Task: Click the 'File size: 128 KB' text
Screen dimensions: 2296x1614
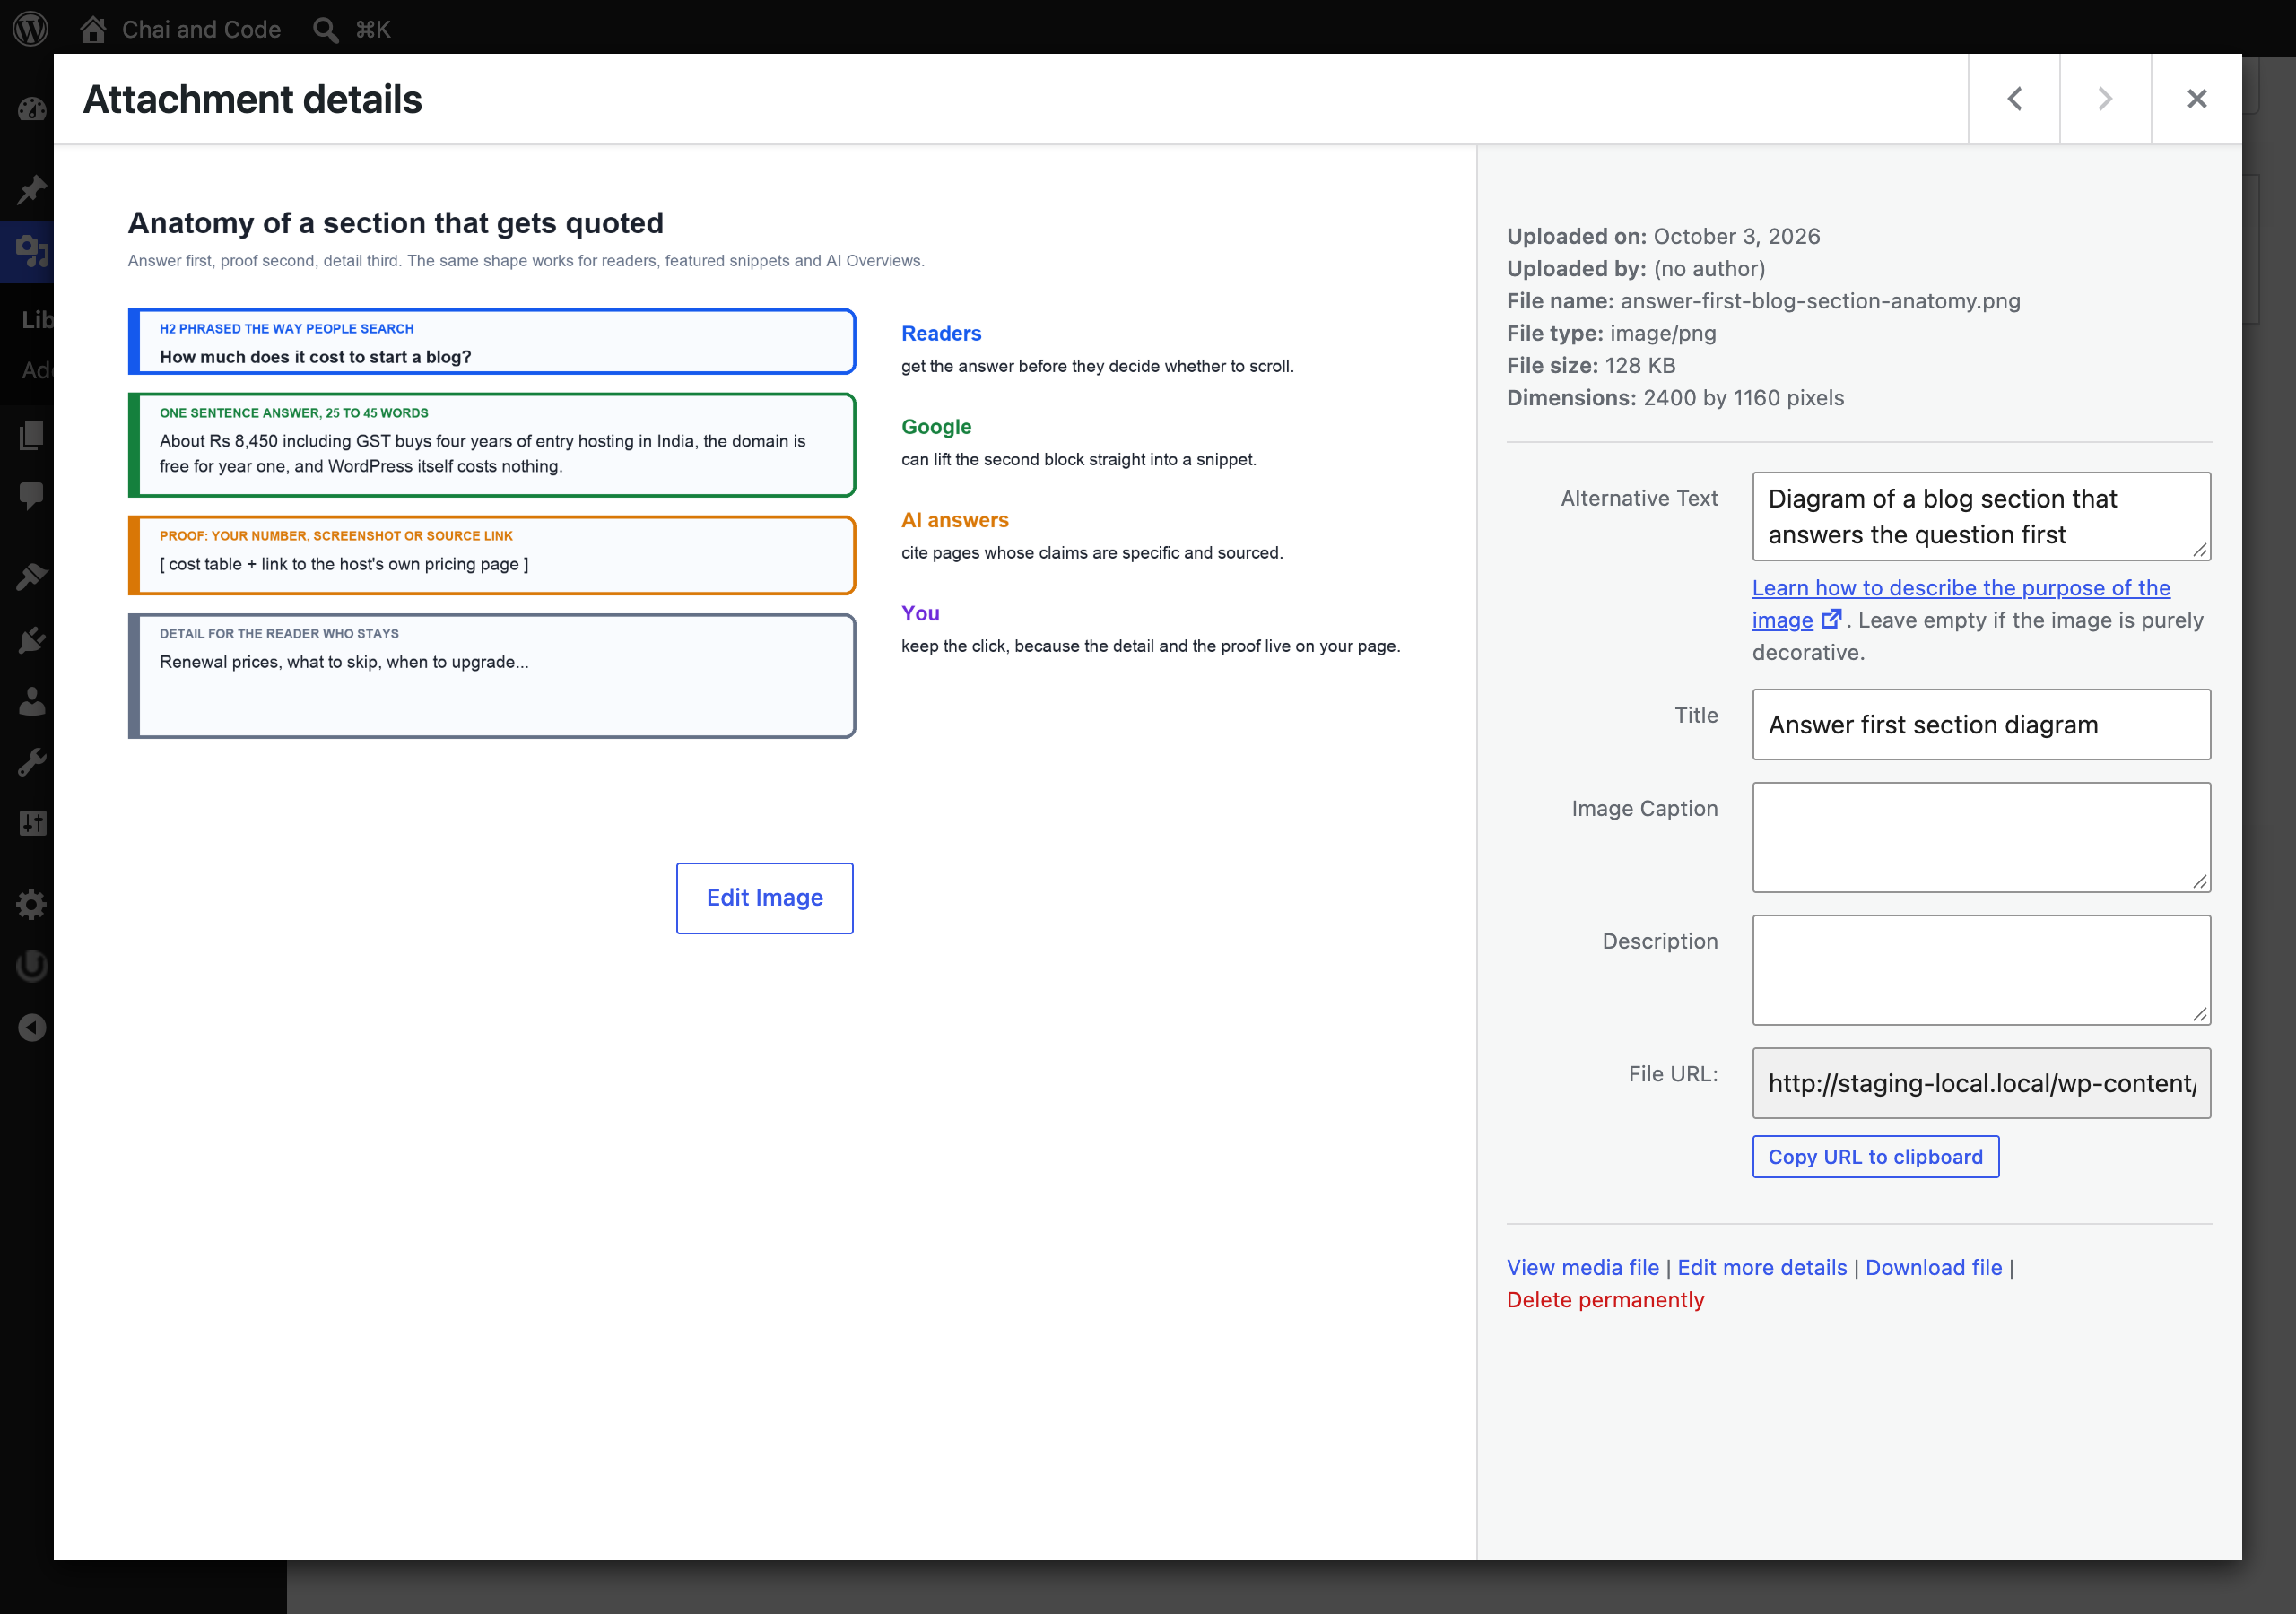Action: (1591, 365)
